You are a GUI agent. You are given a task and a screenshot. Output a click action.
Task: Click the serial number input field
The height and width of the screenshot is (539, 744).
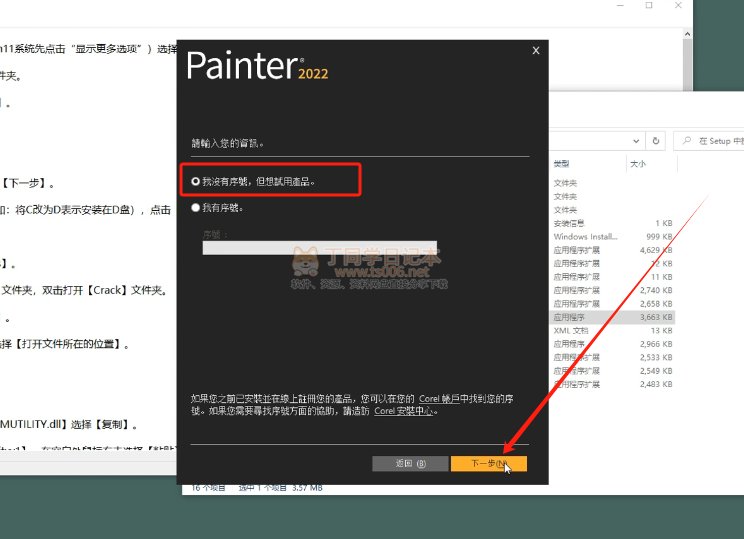click(319, 248)
